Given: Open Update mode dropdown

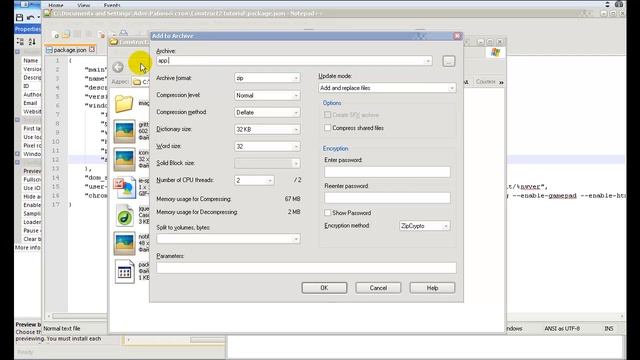Looking at the screenshot, I should [x=451, y=88].
